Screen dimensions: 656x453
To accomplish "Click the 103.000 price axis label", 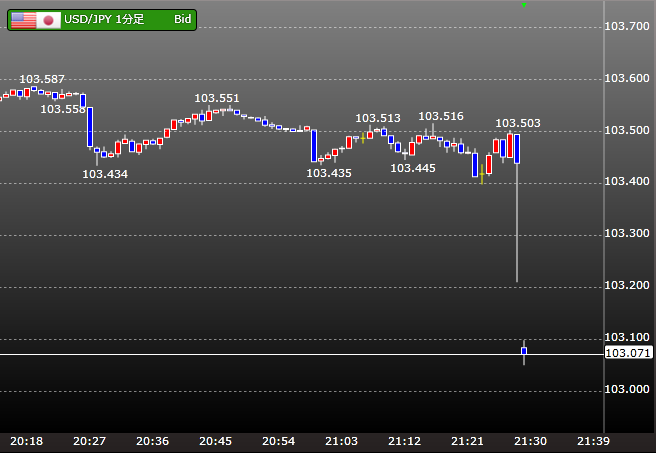I will pos(628,388).
